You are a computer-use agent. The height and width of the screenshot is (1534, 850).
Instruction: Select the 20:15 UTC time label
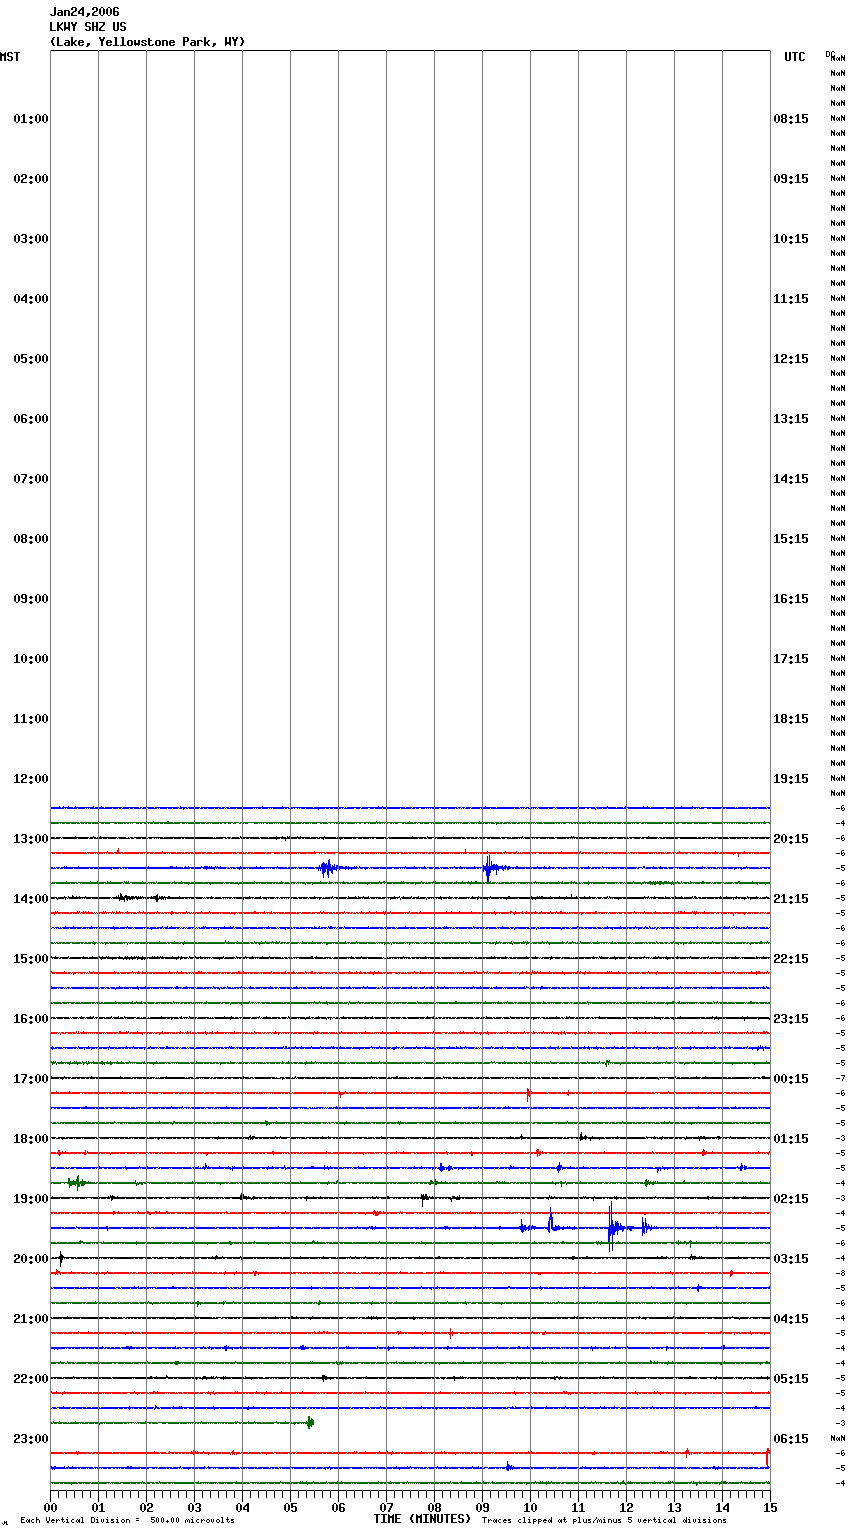point(790,839)
